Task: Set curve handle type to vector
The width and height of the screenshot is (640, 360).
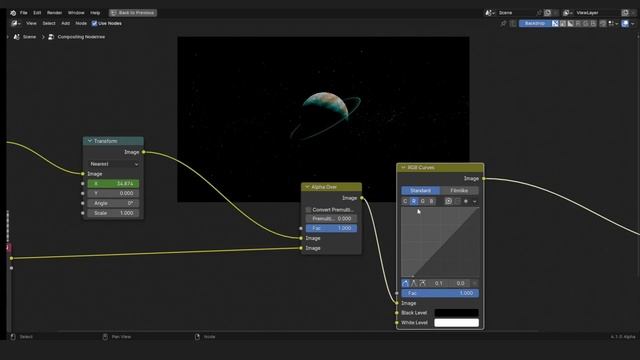Action: 414,283
